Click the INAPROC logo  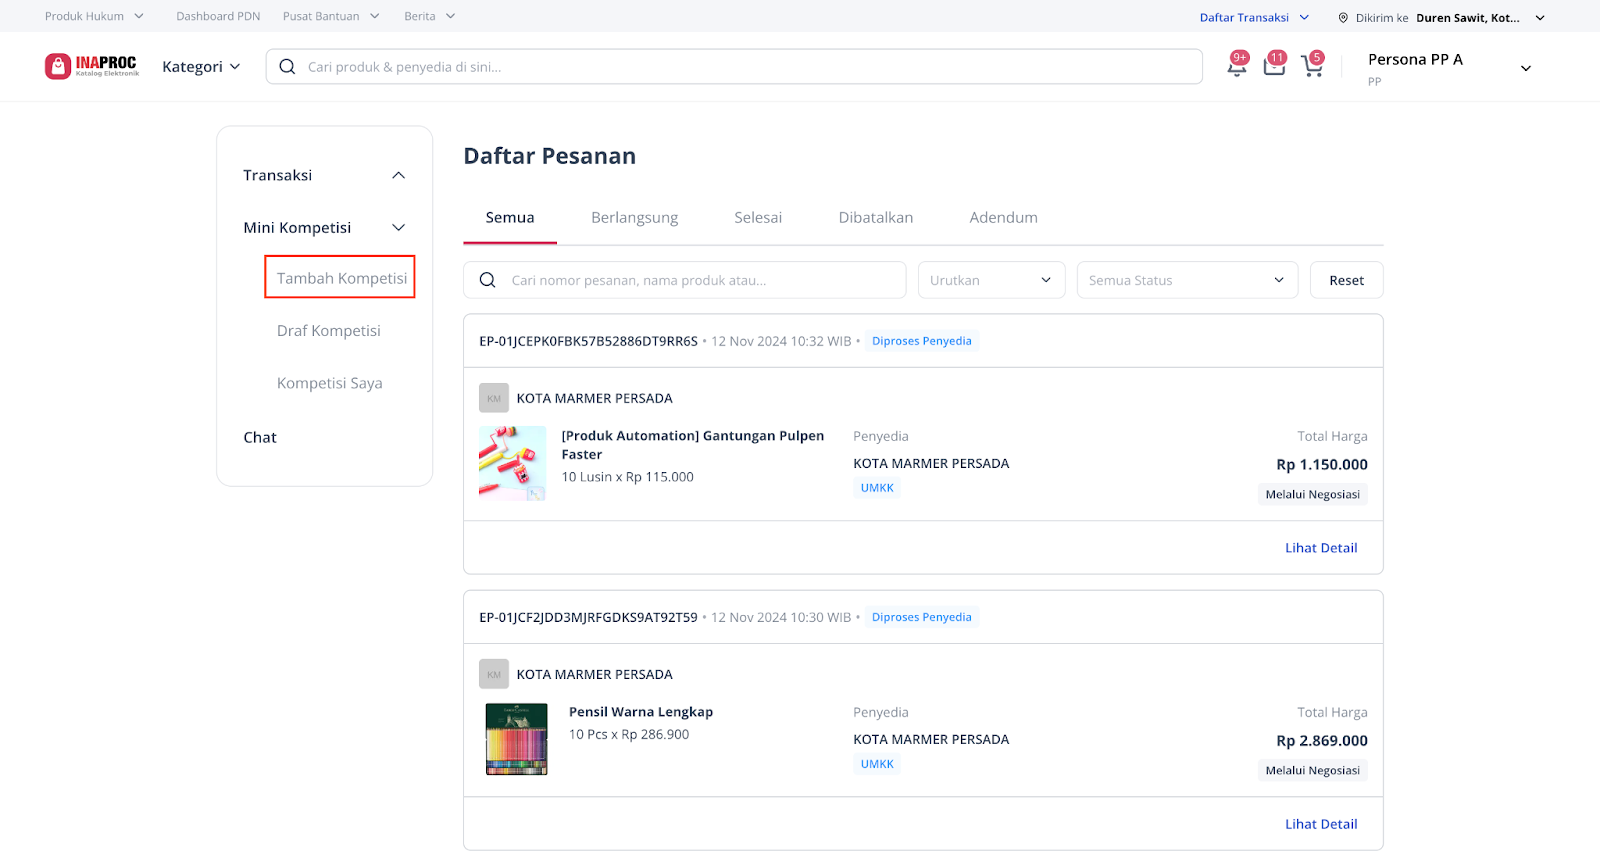pos(92,66)
